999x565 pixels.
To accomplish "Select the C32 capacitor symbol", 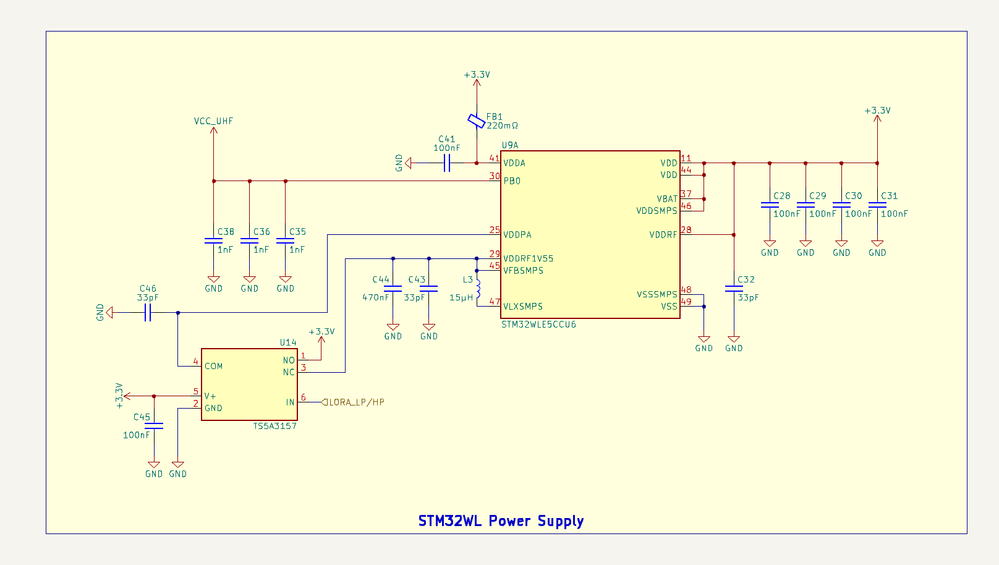I will click(734, 289).
